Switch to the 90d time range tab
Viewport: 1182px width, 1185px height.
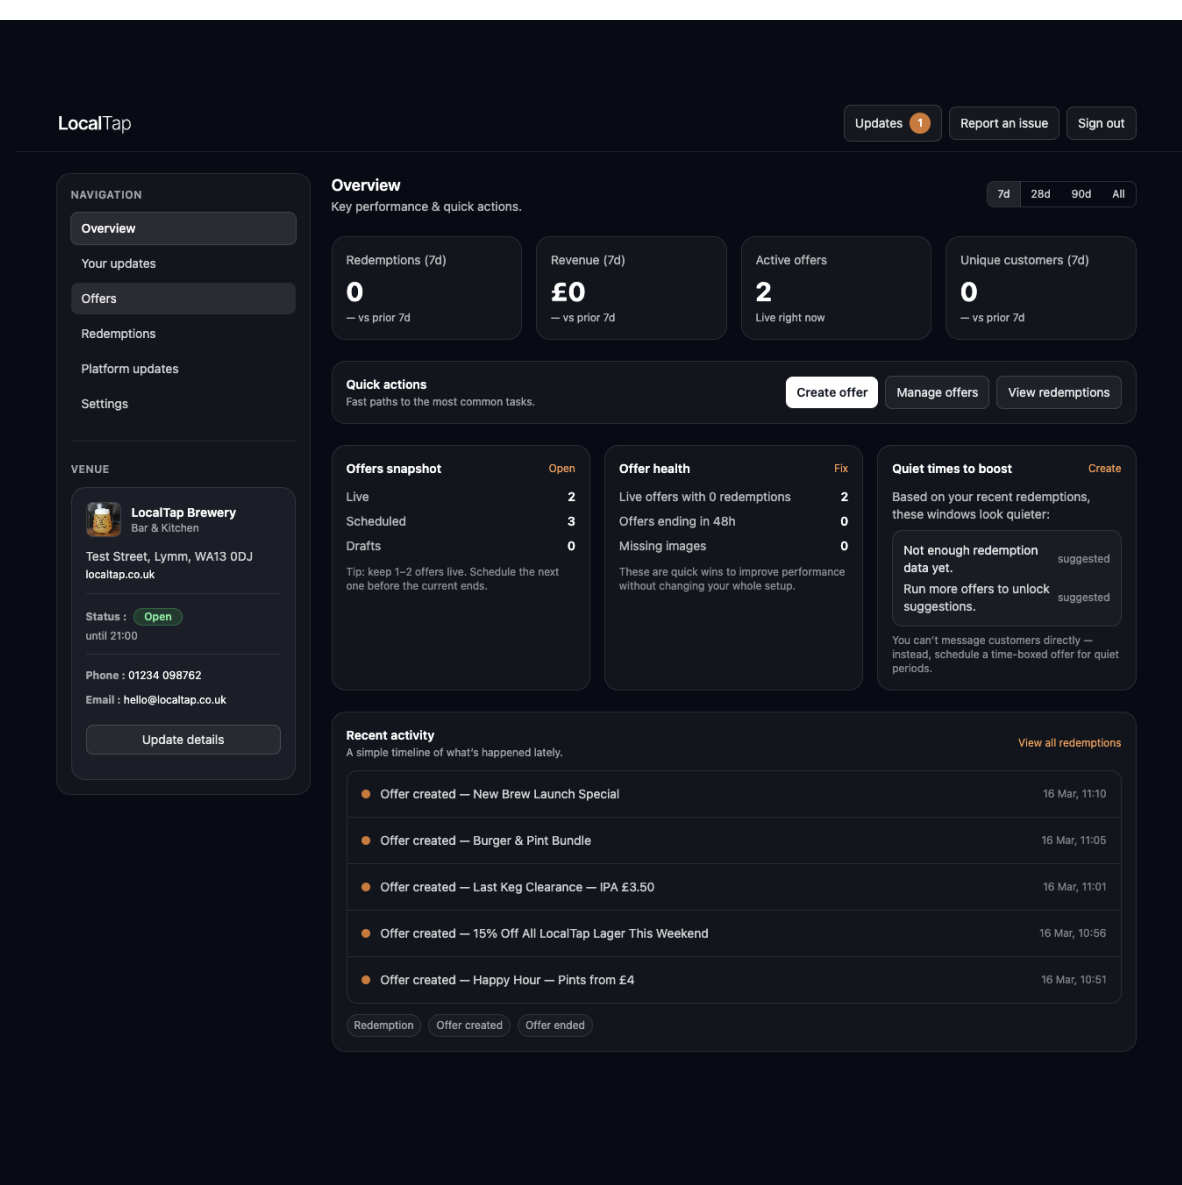coord(1079,194)
